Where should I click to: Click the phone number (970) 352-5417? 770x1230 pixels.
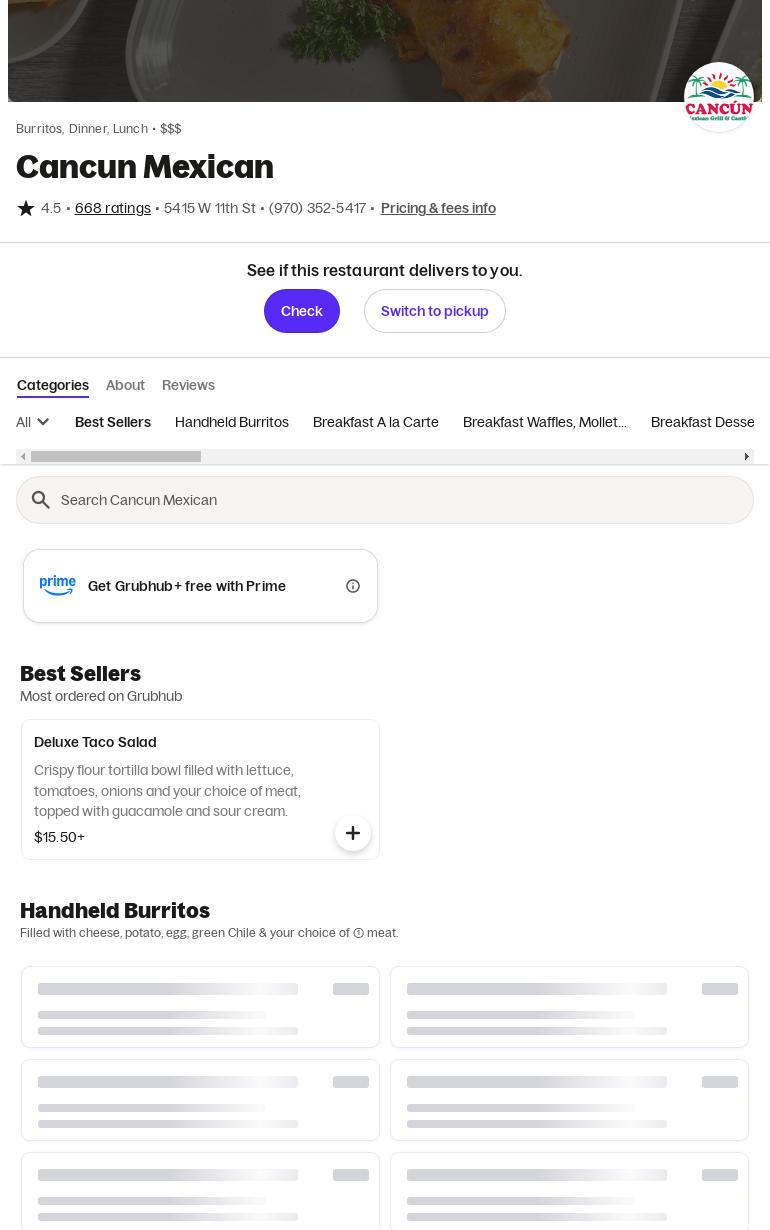(x=317, y=208)
